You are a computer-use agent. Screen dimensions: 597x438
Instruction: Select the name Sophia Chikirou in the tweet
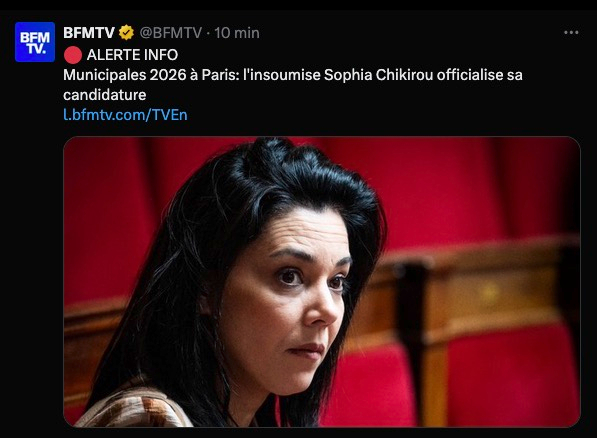(378, 75)
